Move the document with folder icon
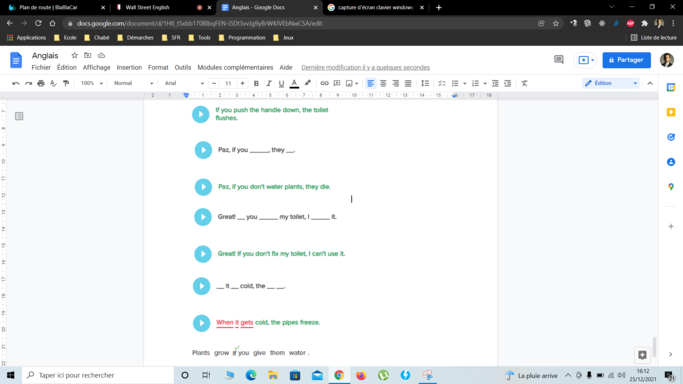683x384 pixels. pos(88,55)
